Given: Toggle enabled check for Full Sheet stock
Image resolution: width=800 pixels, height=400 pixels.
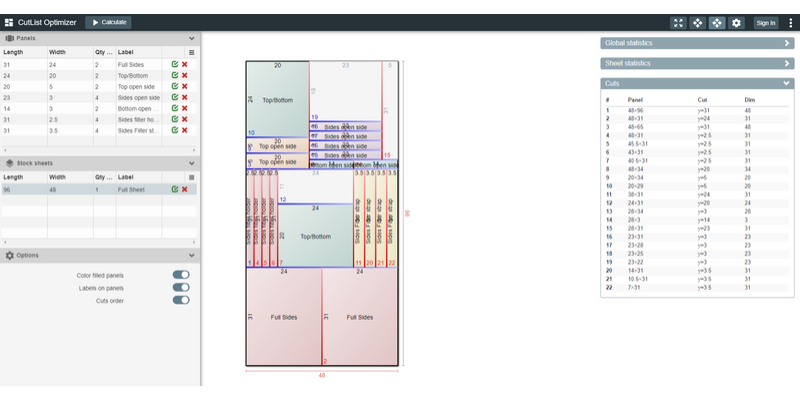Looking at the screenshot, I should pyautogui.click(x=175, y=189).
